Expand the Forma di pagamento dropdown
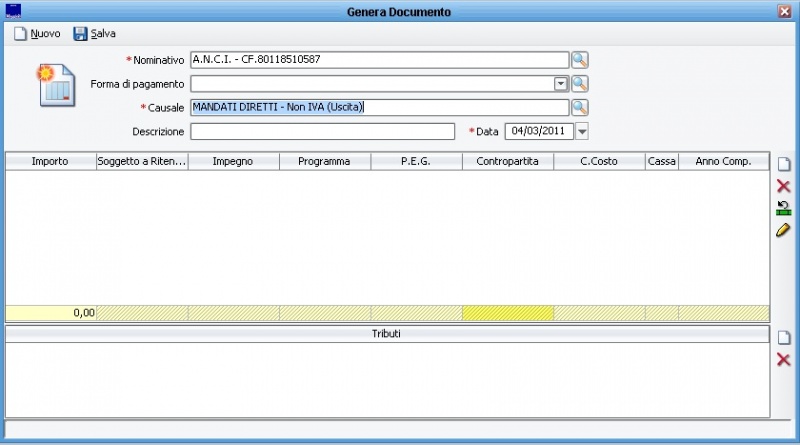 coord(561,84)
